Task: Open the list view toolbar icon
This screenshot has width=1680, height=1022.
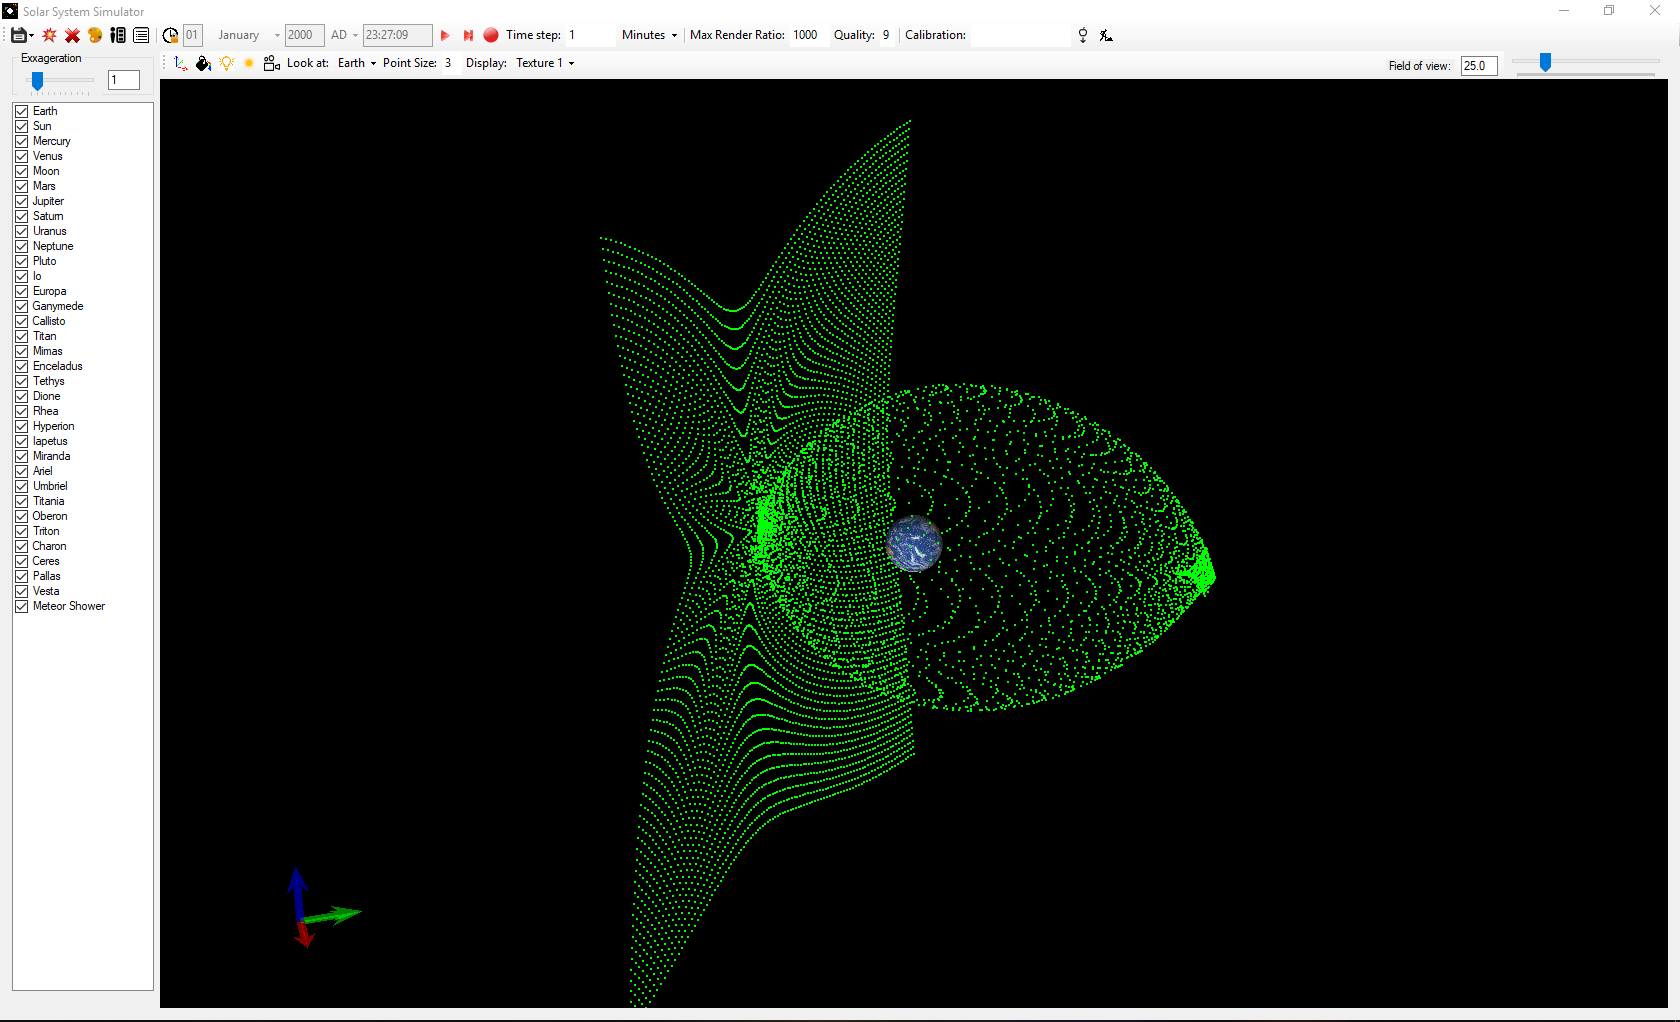Action: point(141,35)
